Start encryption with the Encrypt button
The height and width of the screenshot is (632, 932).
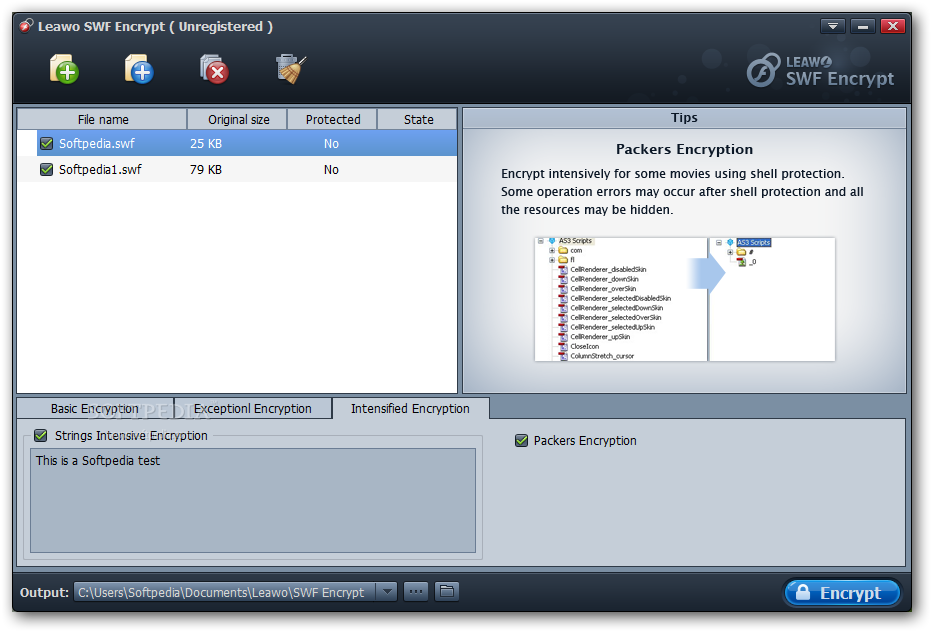pos(841,592)
